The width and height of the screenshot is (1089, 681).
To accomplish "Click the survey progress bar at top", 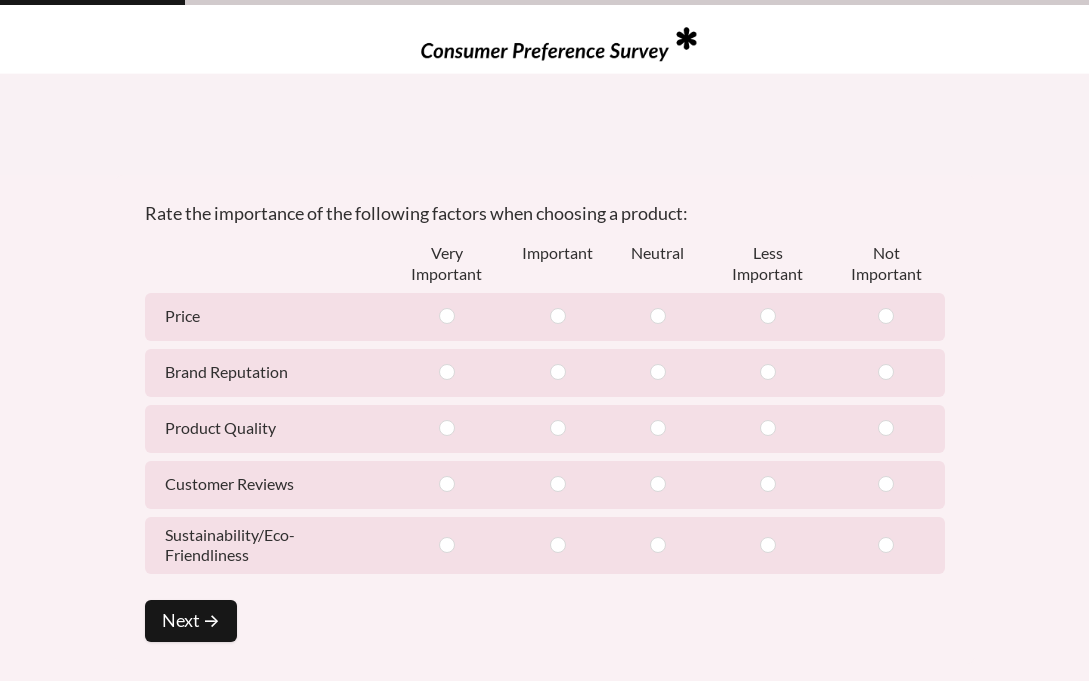I will tap(544, 2).
